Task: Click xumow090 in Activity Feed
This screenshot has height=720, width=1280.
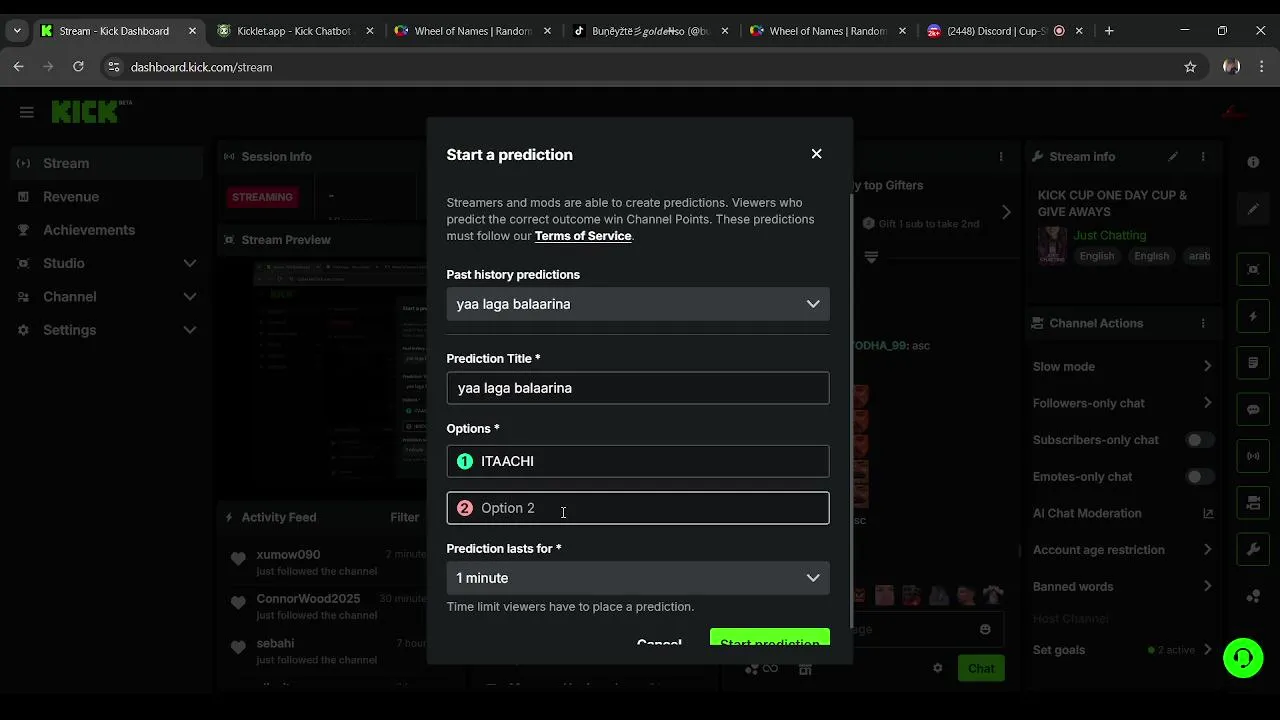Action: pyautogui.click(x=288, y=555)
